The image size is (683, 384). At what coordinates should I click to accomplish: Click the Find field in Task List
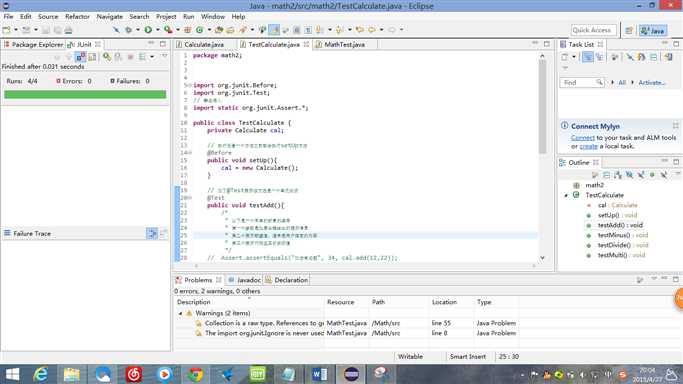582,82
